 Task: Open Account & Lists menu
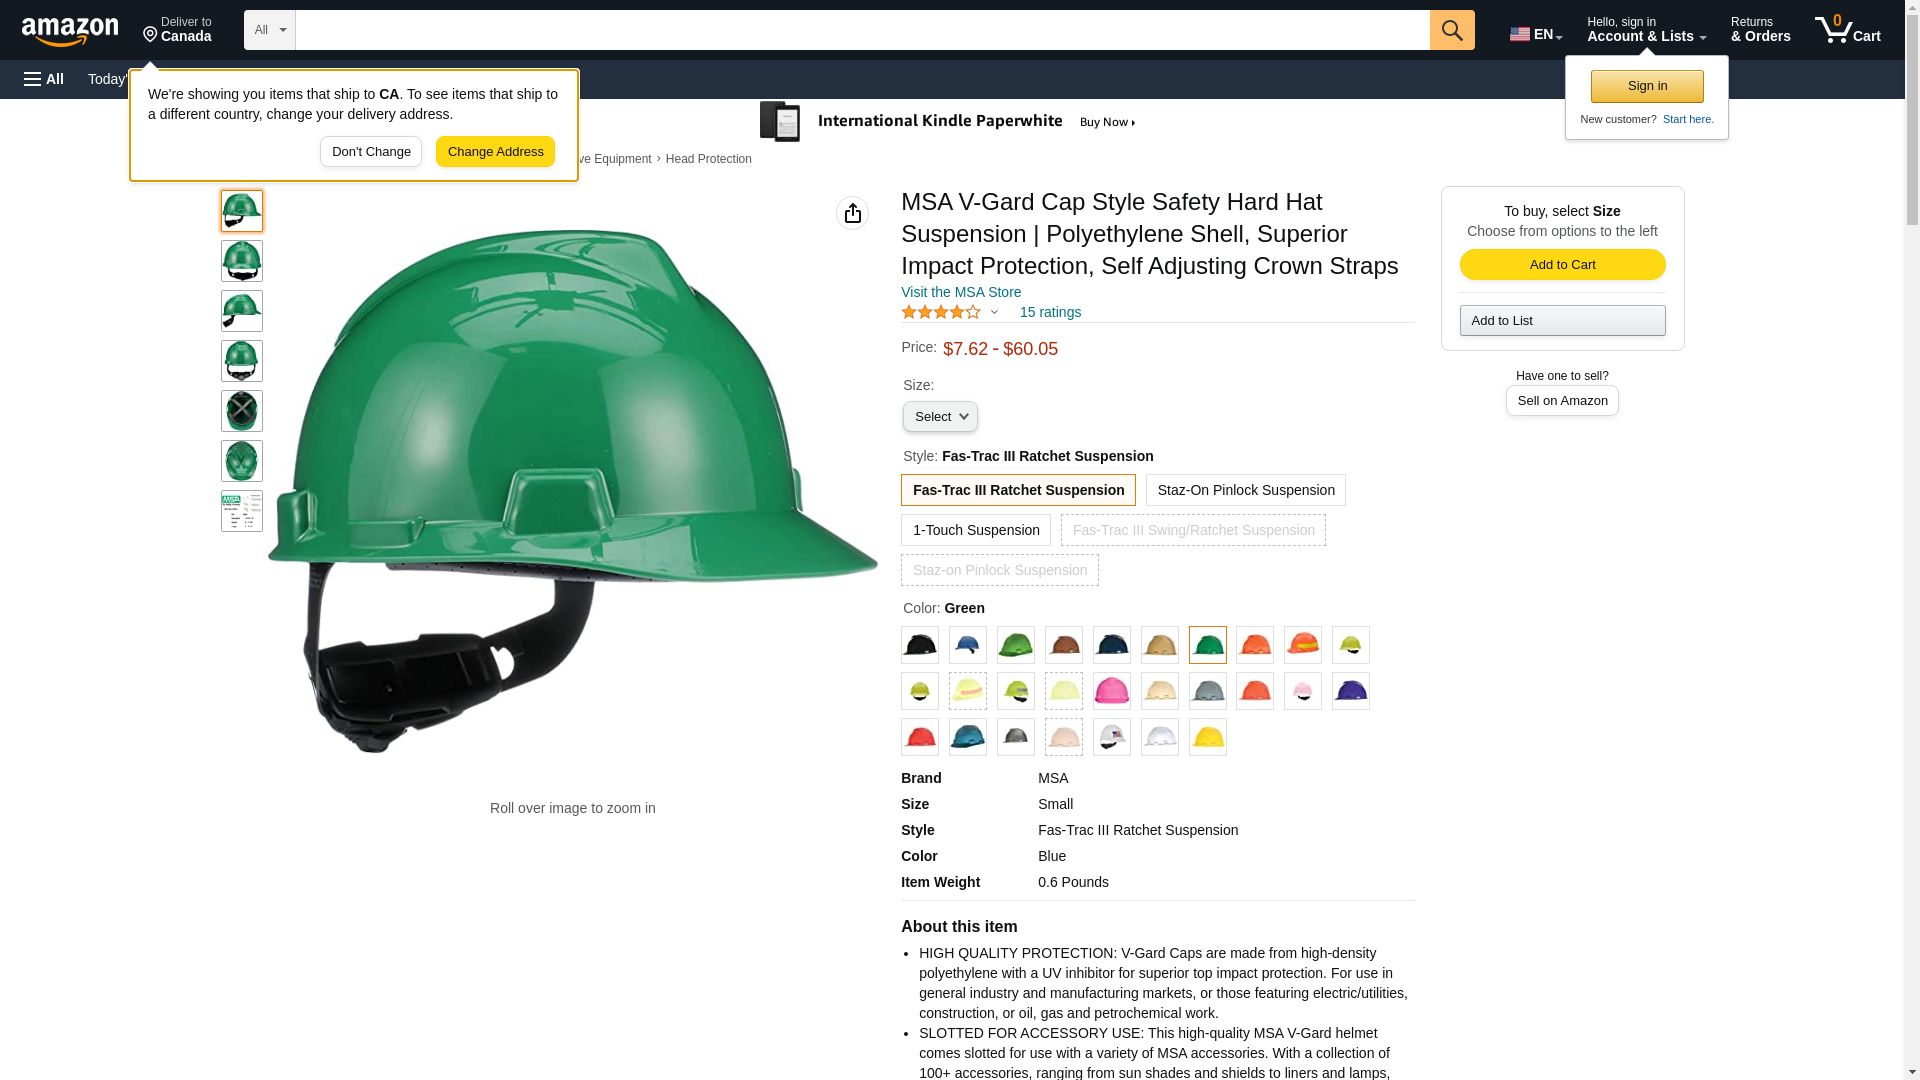[x=1646, y=30]
